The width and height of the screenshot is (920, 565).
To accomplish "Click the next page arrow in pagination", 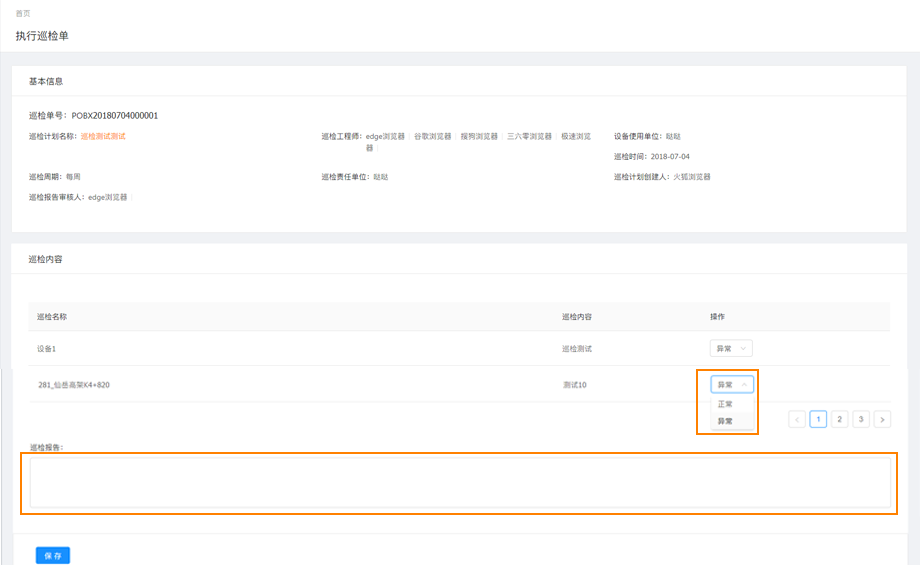I will pyautogui.click(x=882, y=419).
